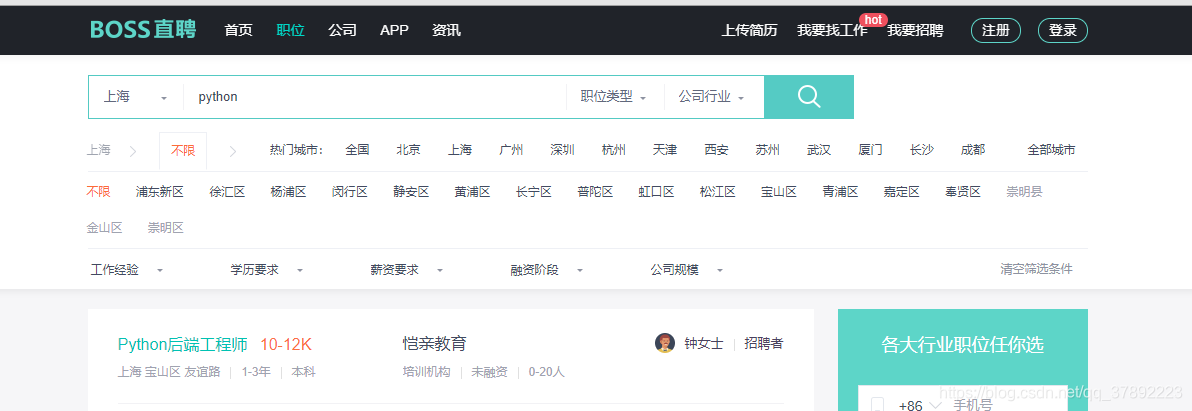The height and width of the screenshot is (411, 1192).
Task: Select hot city 厦门
Action: click(870, 150)
